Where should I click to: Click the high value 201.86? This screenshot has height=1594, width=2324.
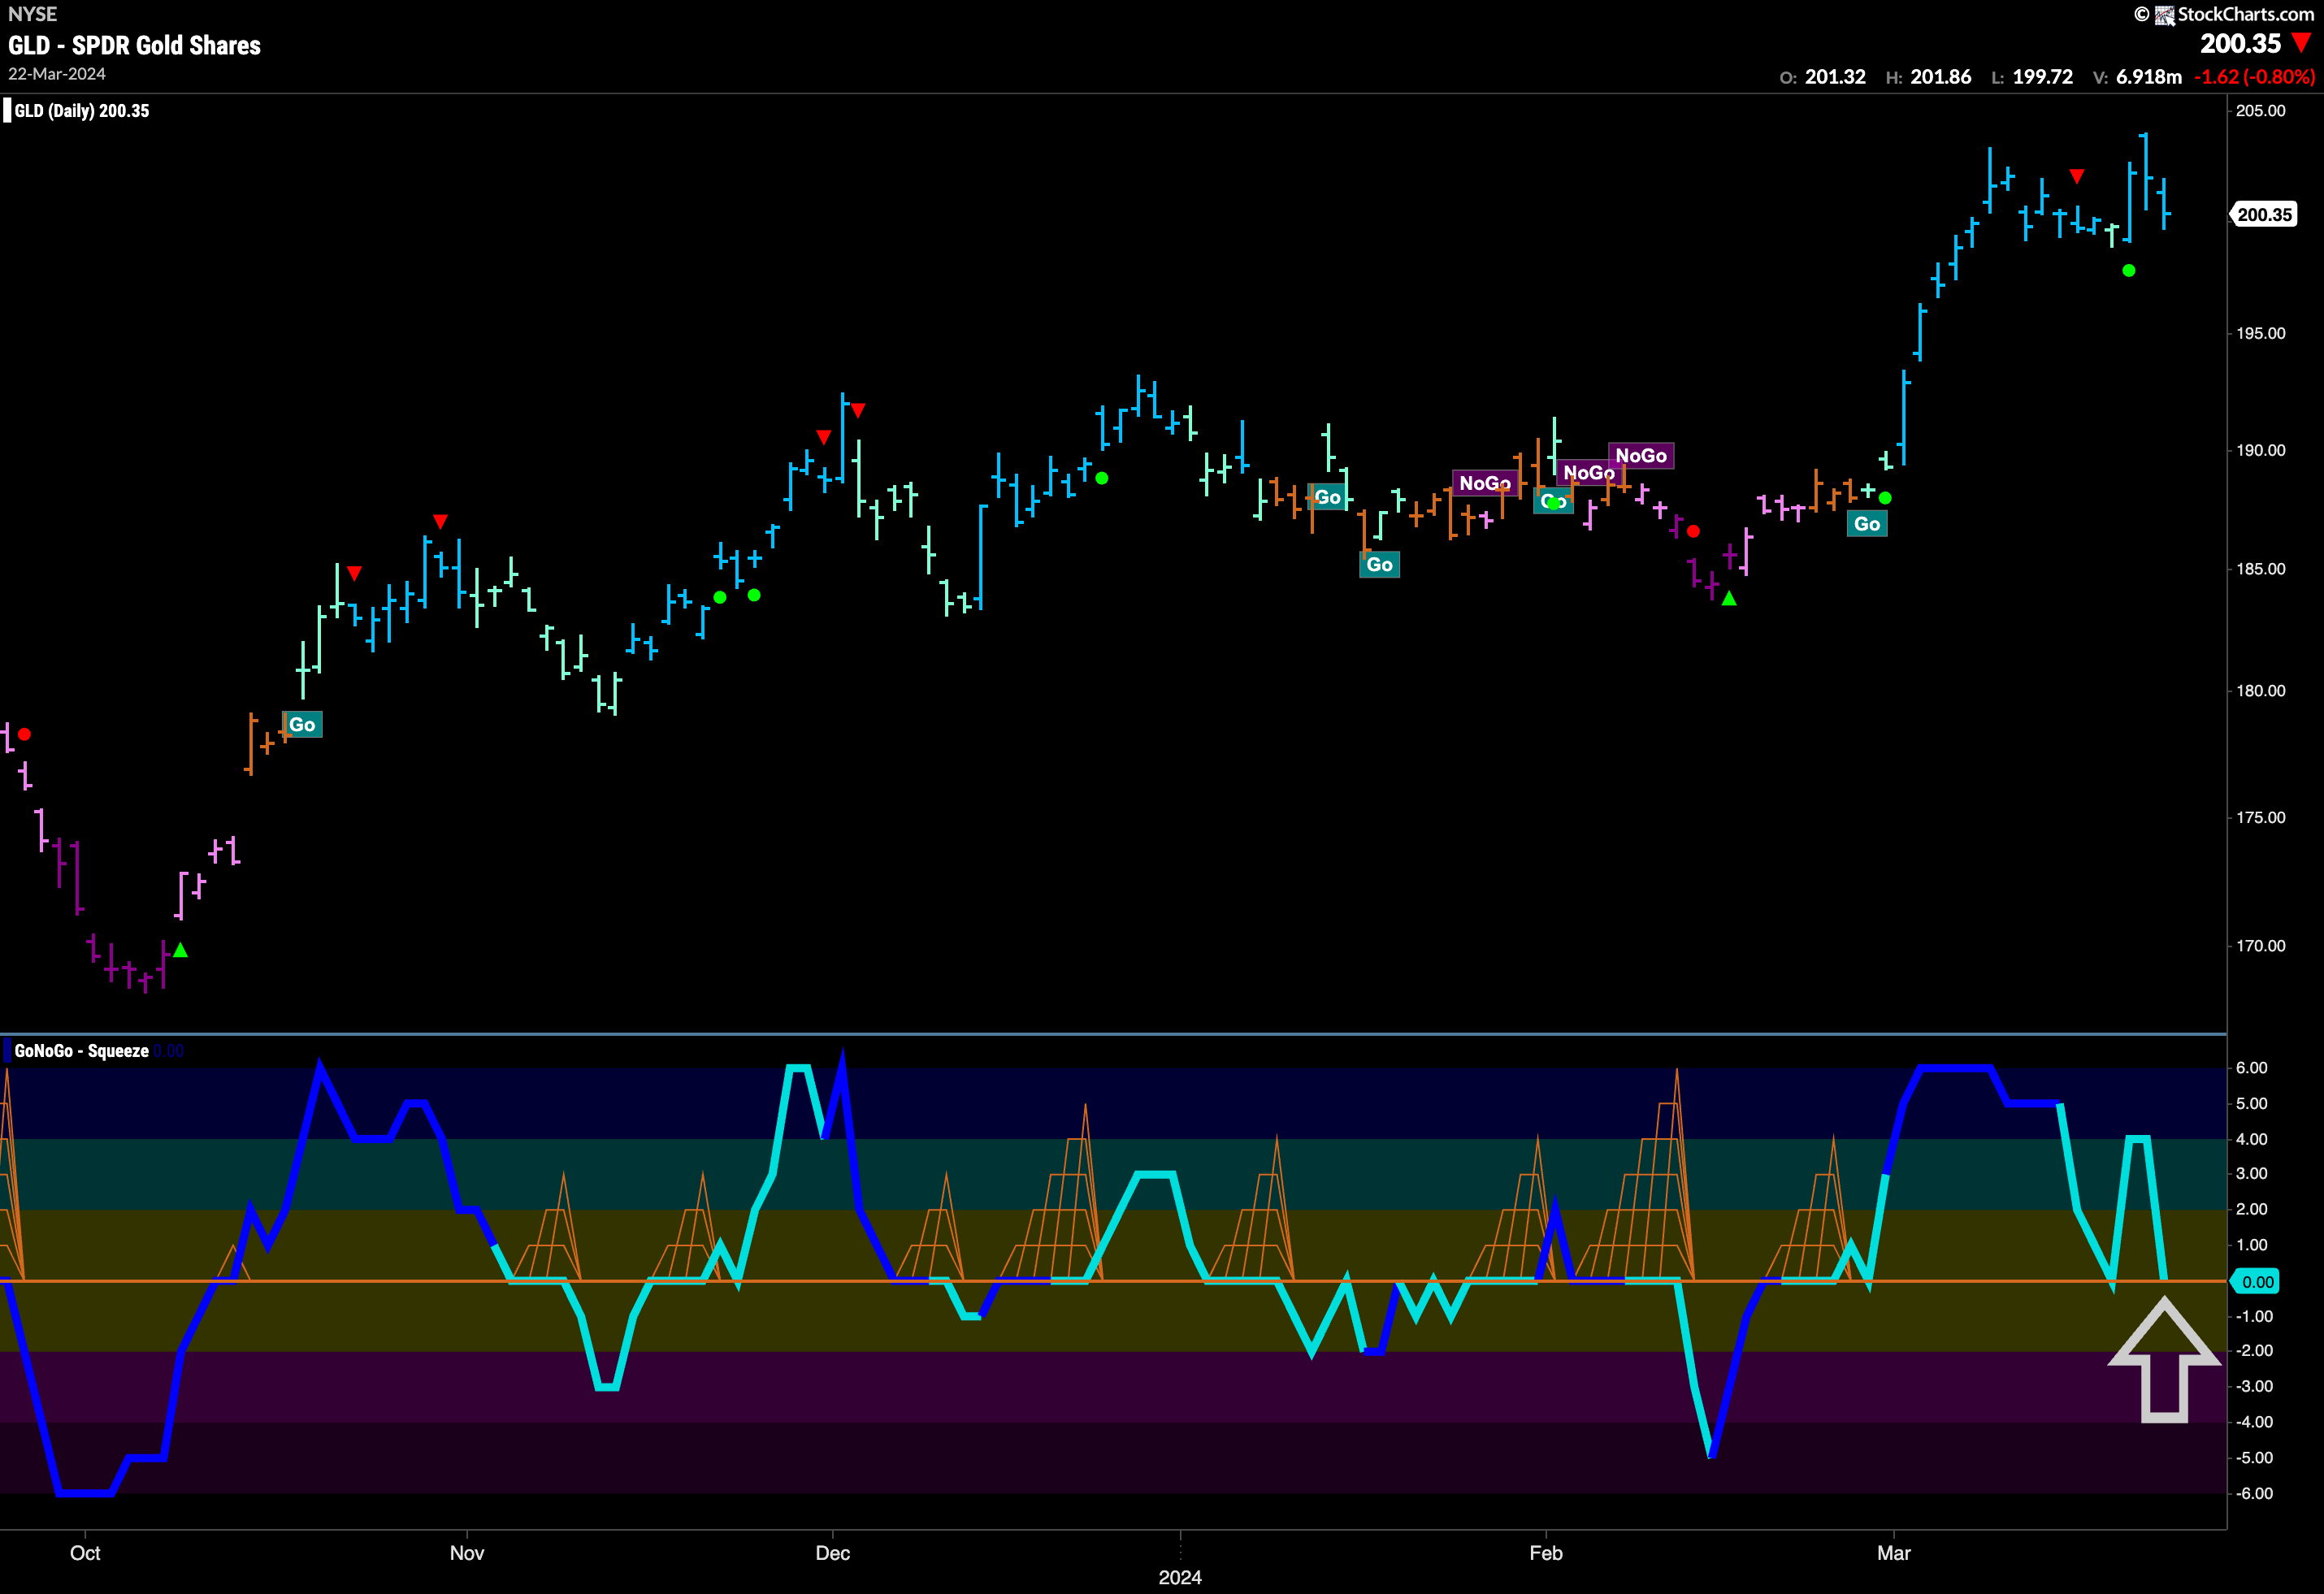(x=1941, y=77)
